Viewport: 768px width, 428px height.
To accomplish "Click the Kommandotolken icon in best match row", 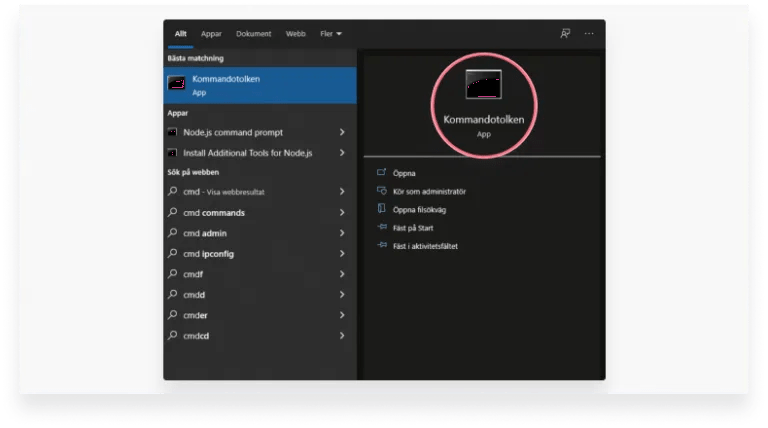I will [x=176, y=83].
